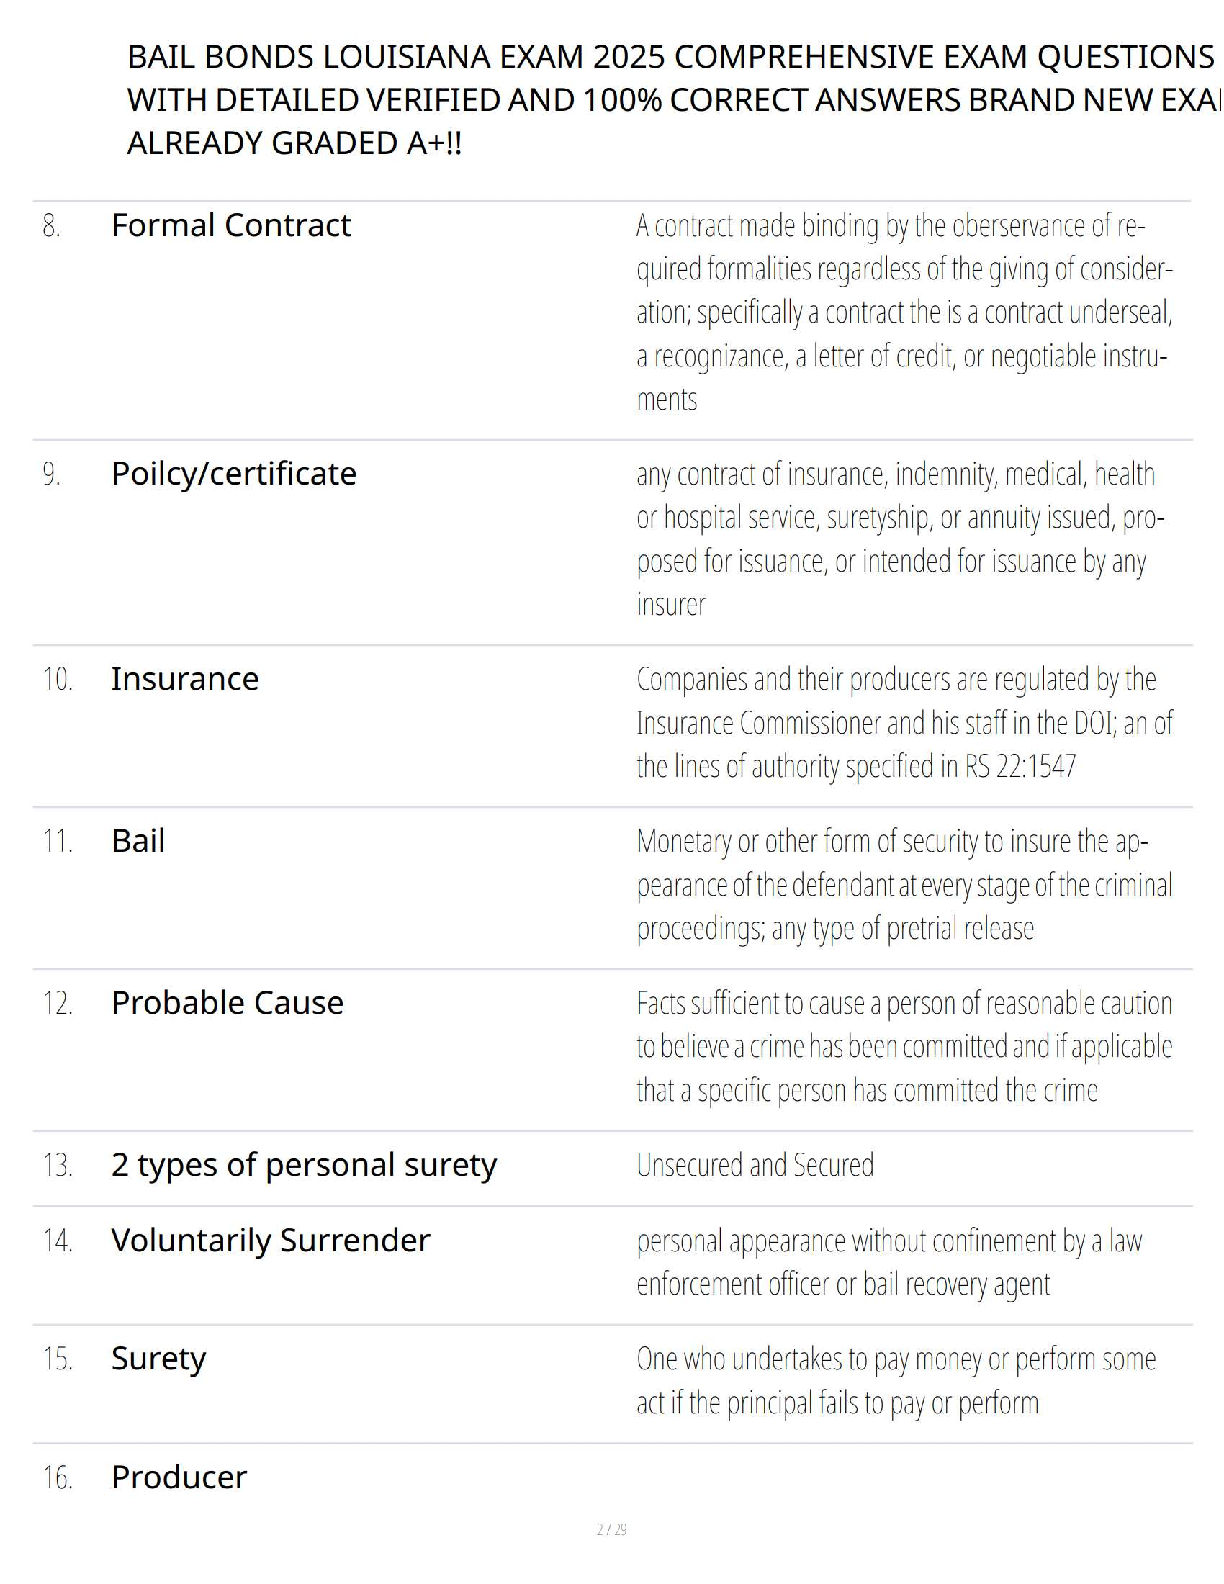The image size is (1224, 1584).
Task: Select the "Producer" term
Action: point(179,1477)
